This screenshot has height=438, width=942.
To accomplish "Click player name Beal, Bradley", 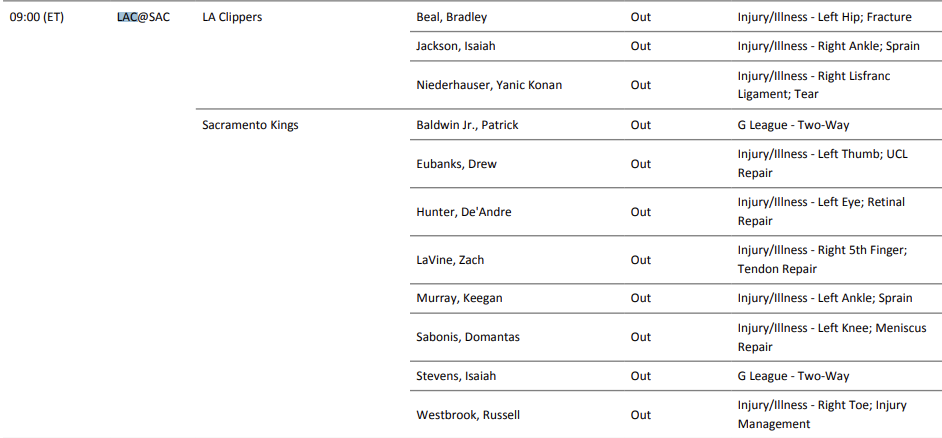I will pyautogui.click(x=451, y=17).
